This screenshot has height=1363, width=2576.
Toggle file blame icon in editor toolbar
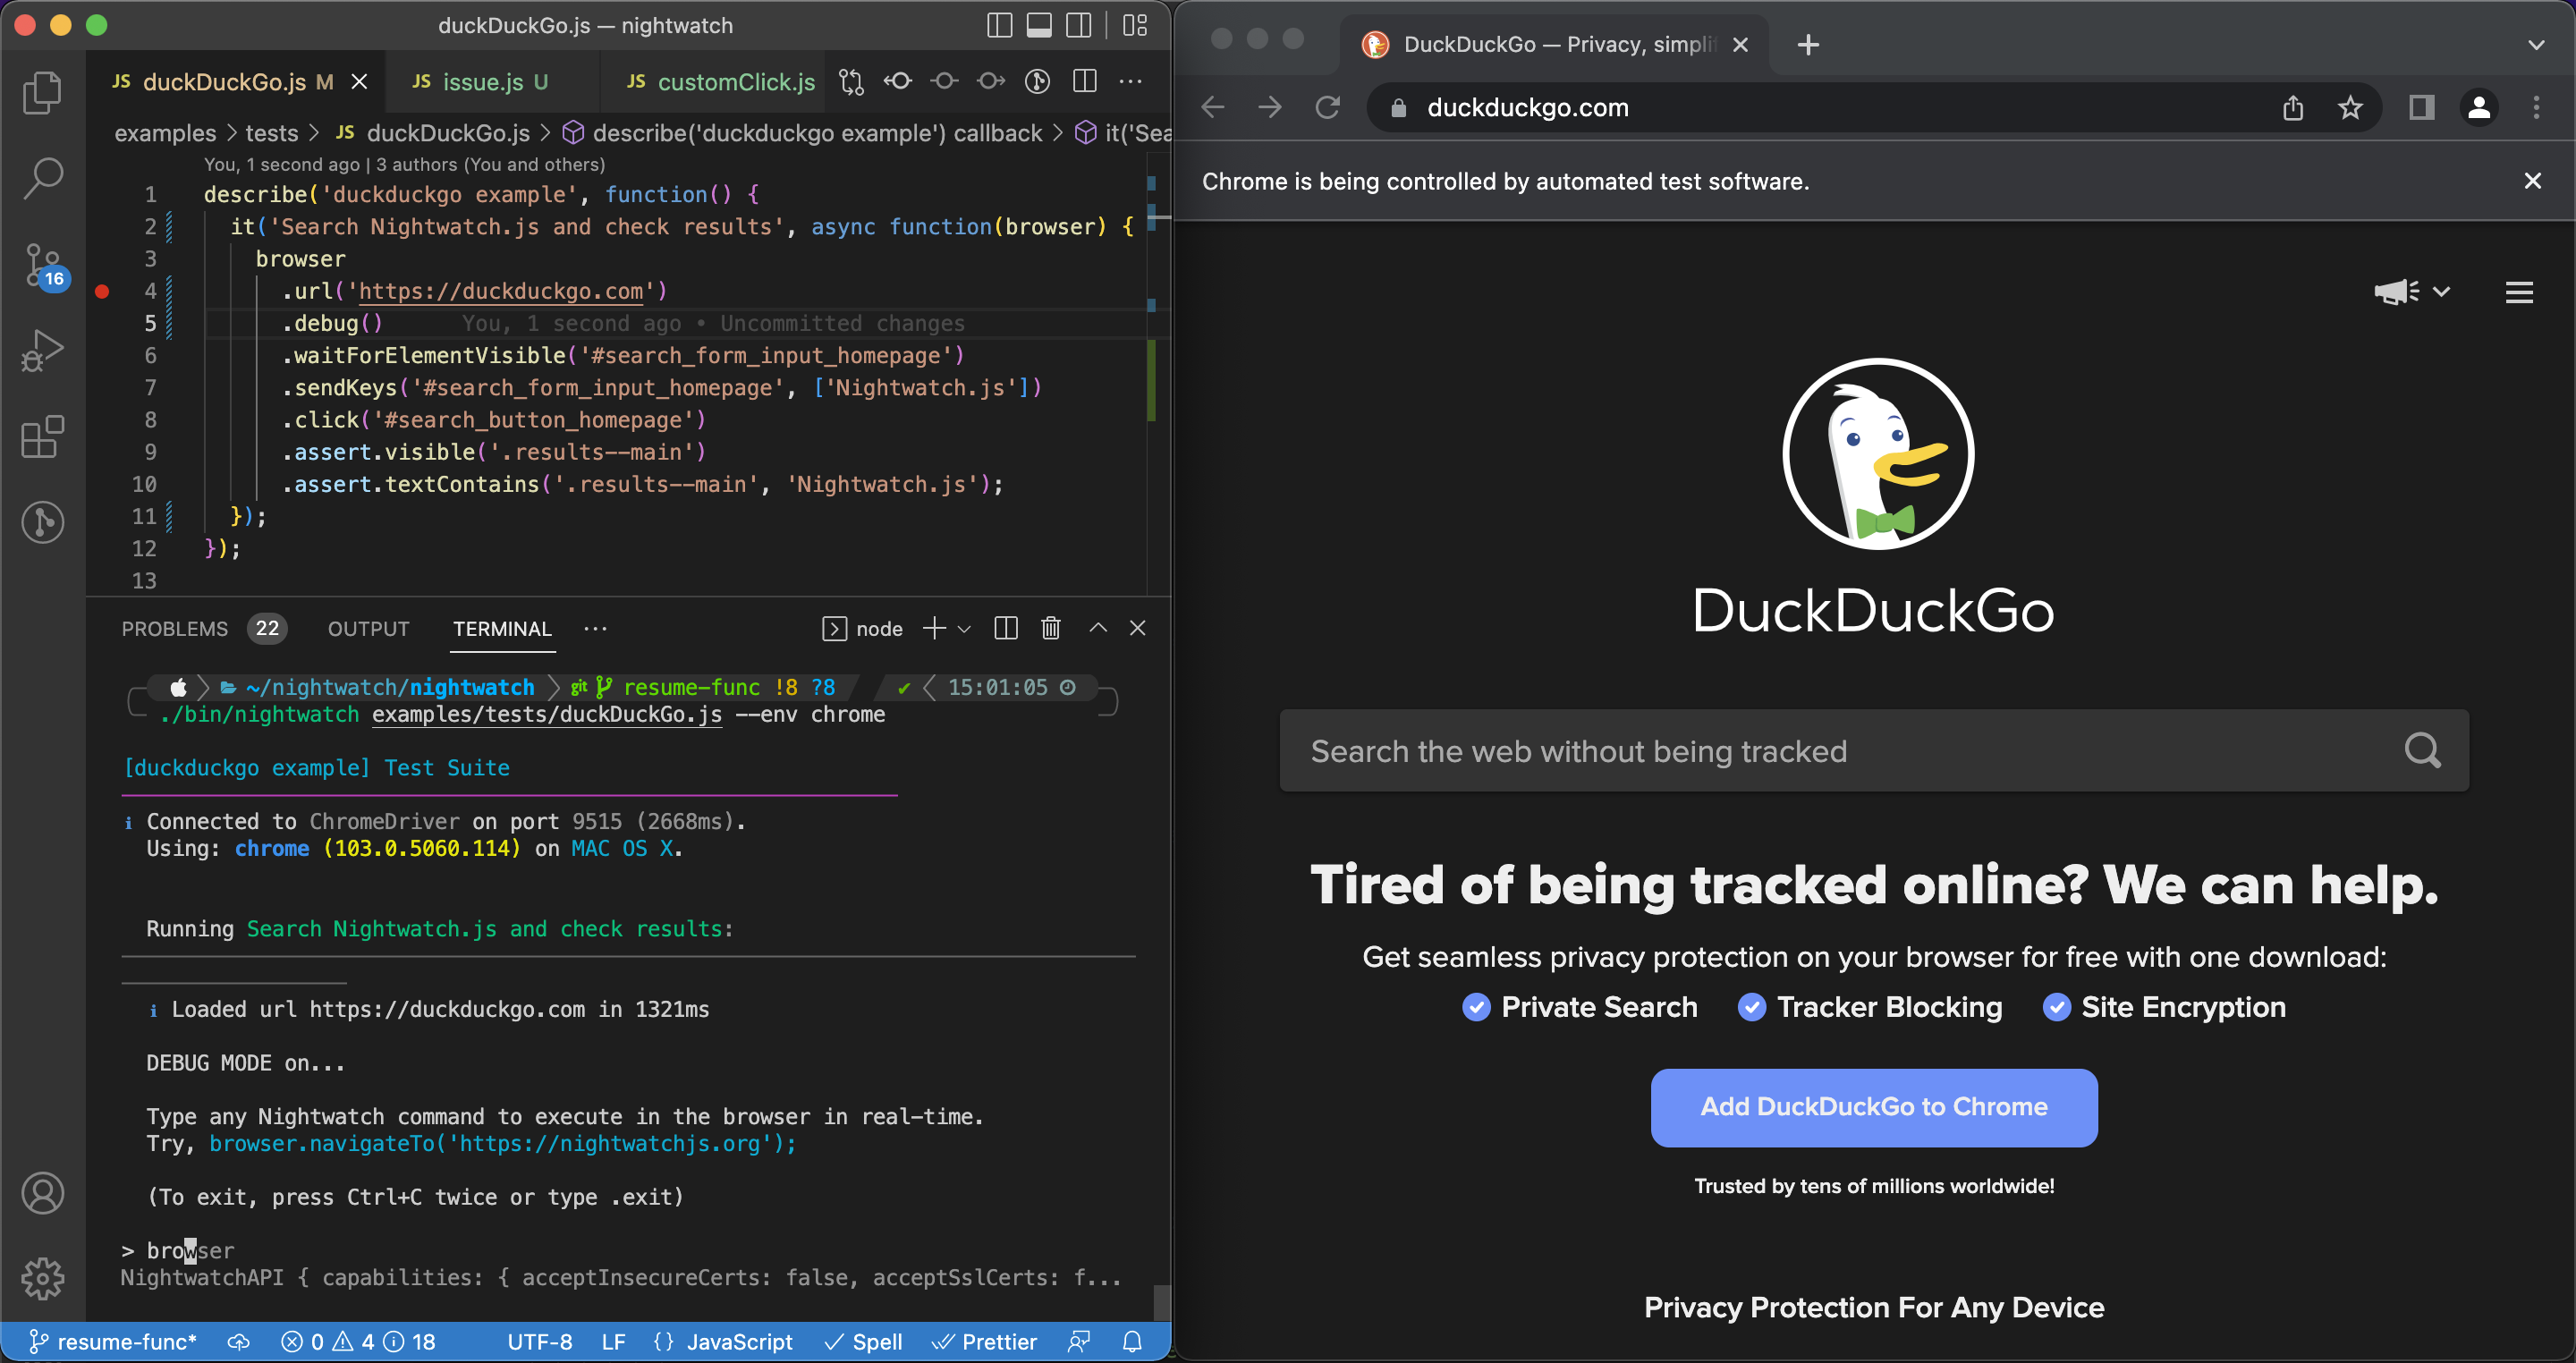coord(1037,82)
